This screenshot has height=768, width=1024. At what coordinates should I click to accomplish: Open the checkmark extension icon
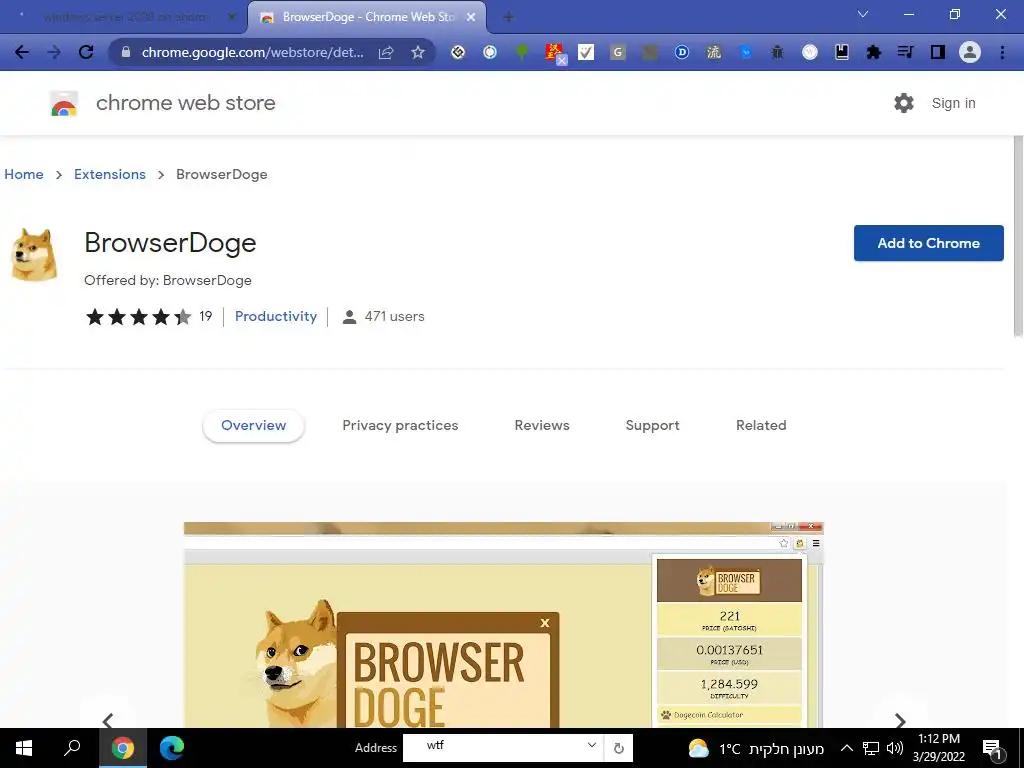tap(586, 52)
